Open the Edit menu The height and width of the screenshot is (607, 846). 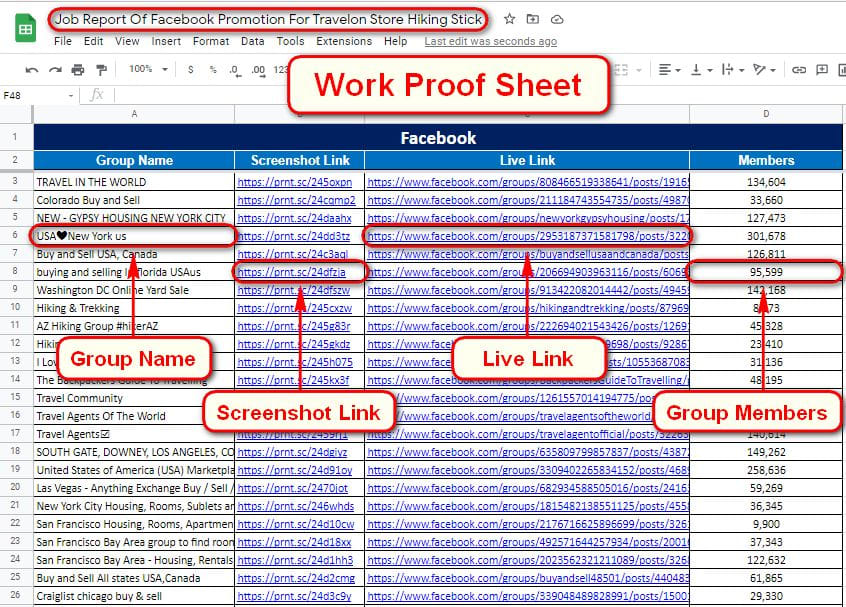click(x=93, y=41)
